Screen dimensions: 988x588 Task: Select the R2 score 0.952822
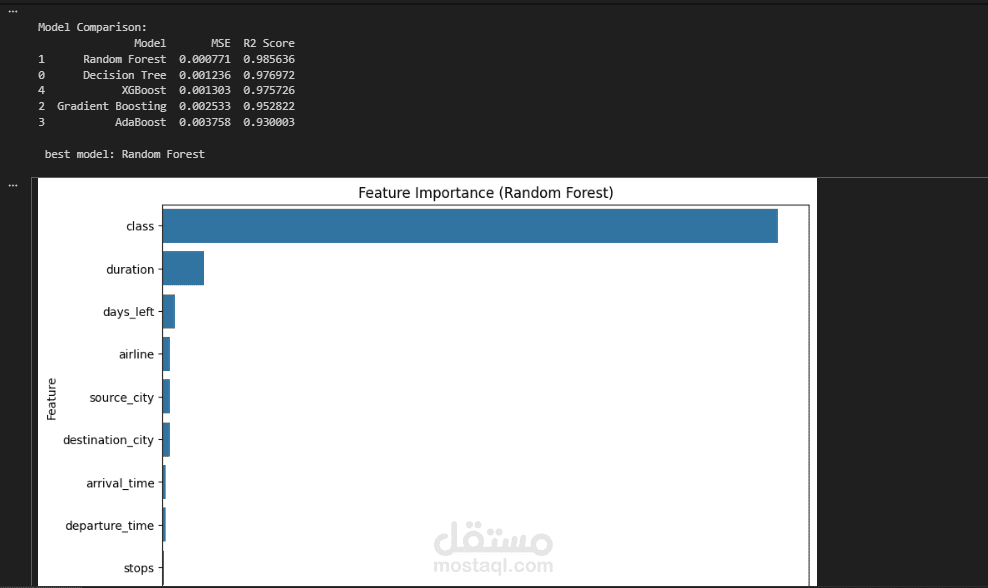[x=269, y=106]
